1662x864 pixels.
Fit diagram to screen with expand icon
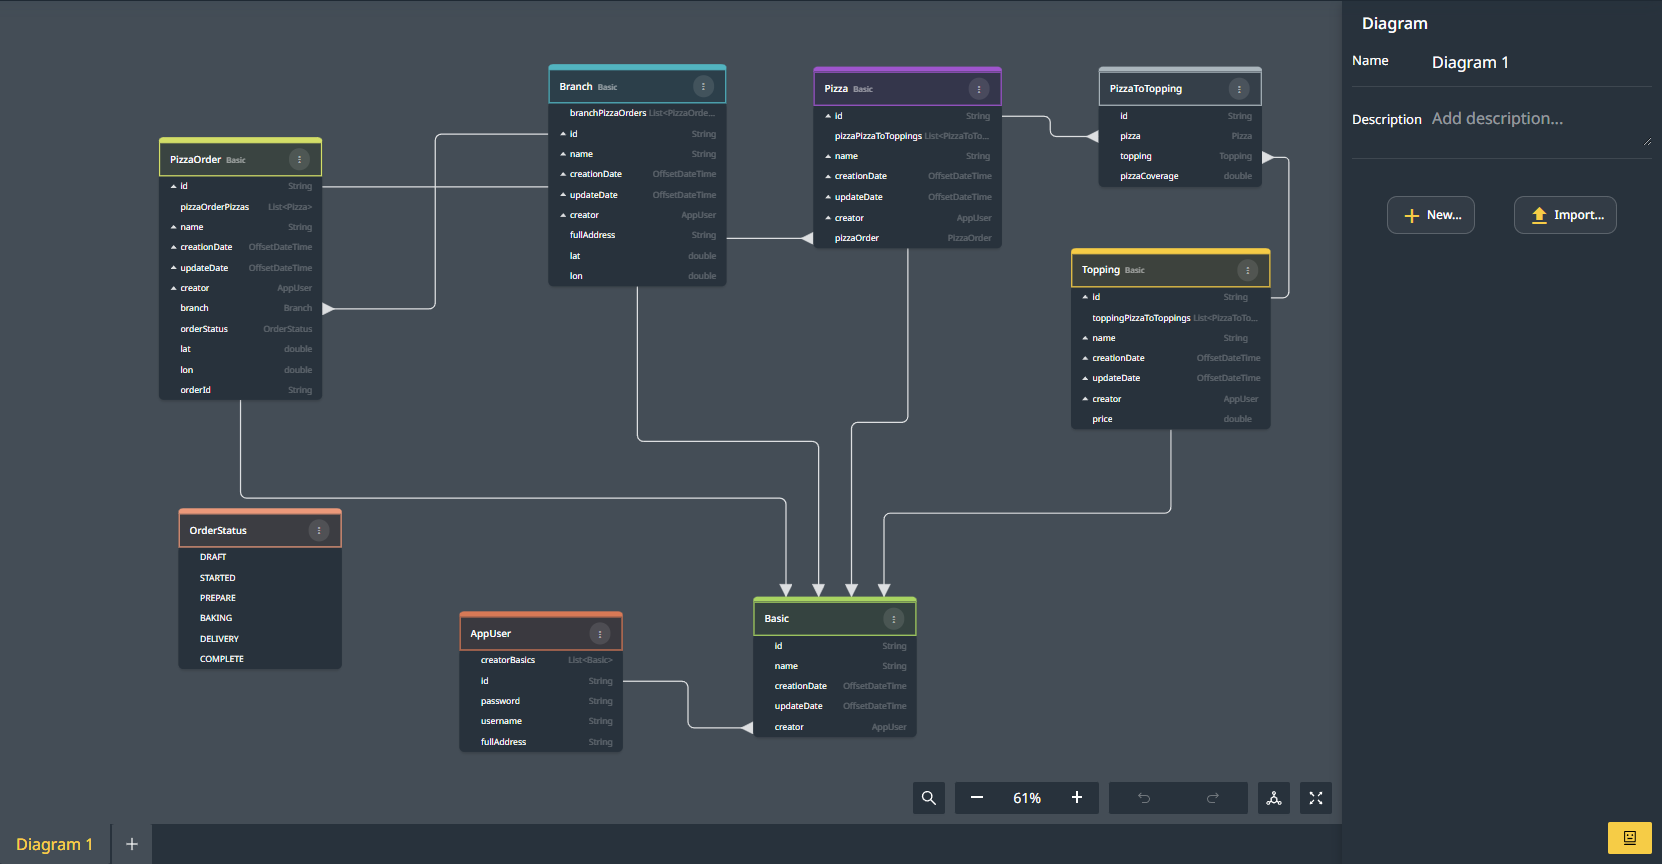(x=1316, y=798)
